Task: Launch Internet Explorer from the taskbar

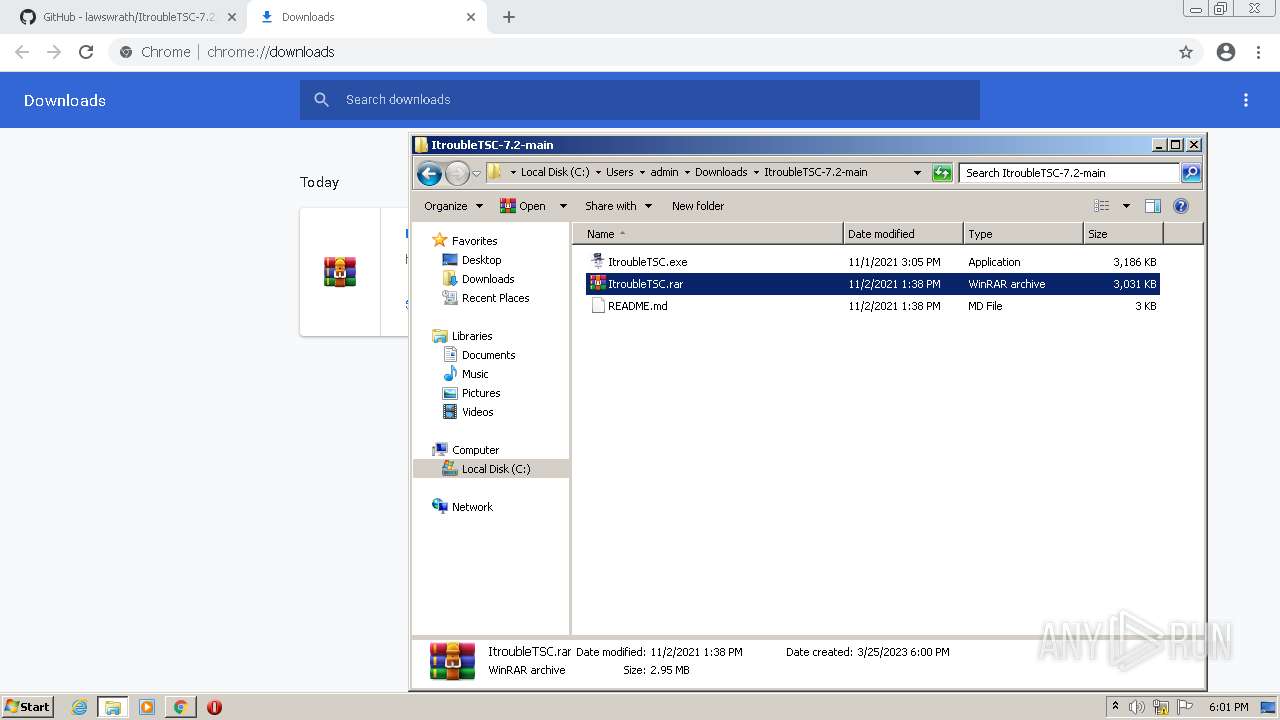Action: tap(80, 707)
